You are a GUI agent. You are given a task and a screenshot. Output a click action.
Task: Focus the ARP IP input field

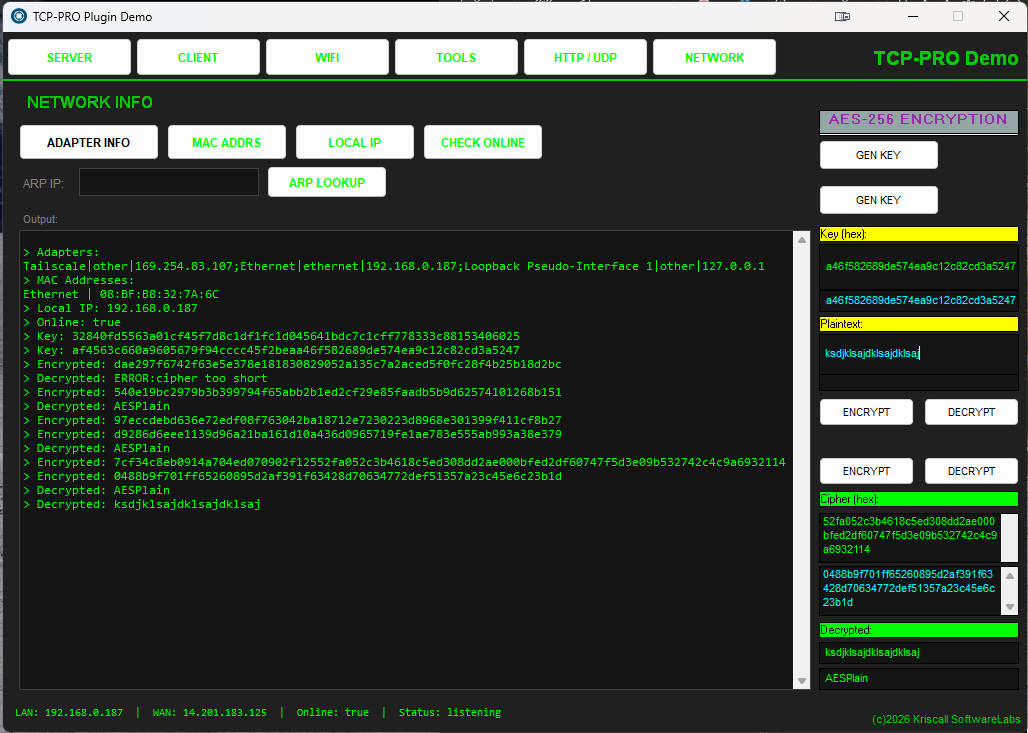click(169, 182)
